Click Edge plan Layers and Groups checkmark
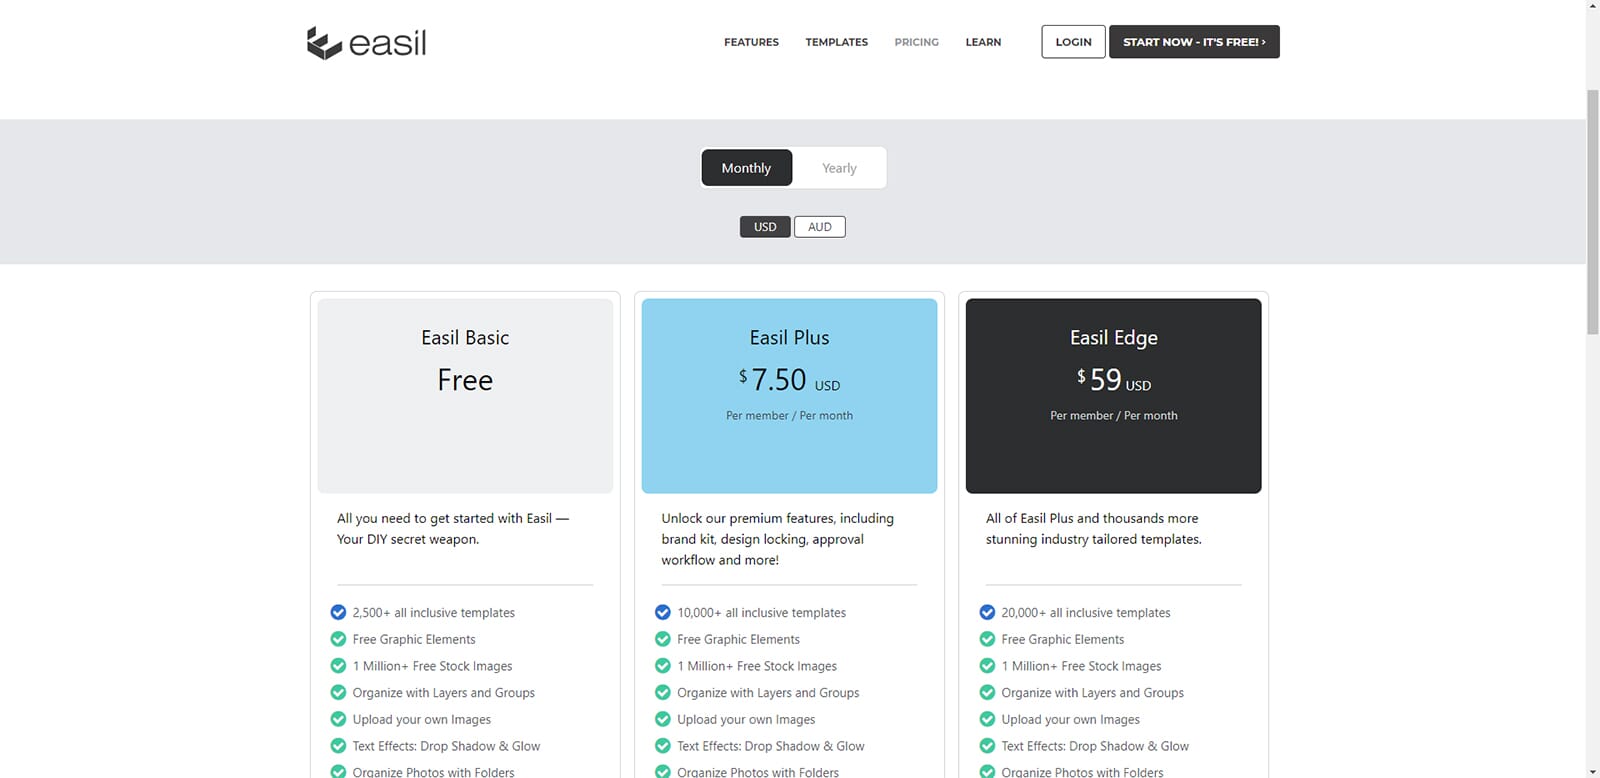1600x778 pixels. point(987,692)
